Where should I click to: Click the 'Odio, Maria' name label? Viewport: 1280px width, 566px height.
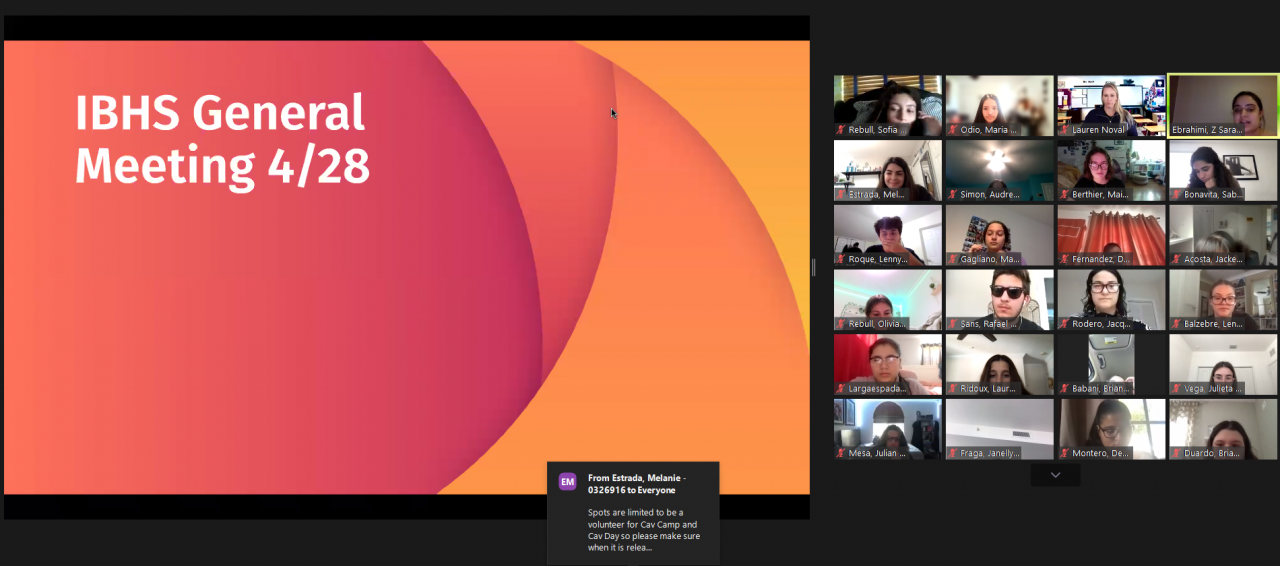tap(988, 130)
